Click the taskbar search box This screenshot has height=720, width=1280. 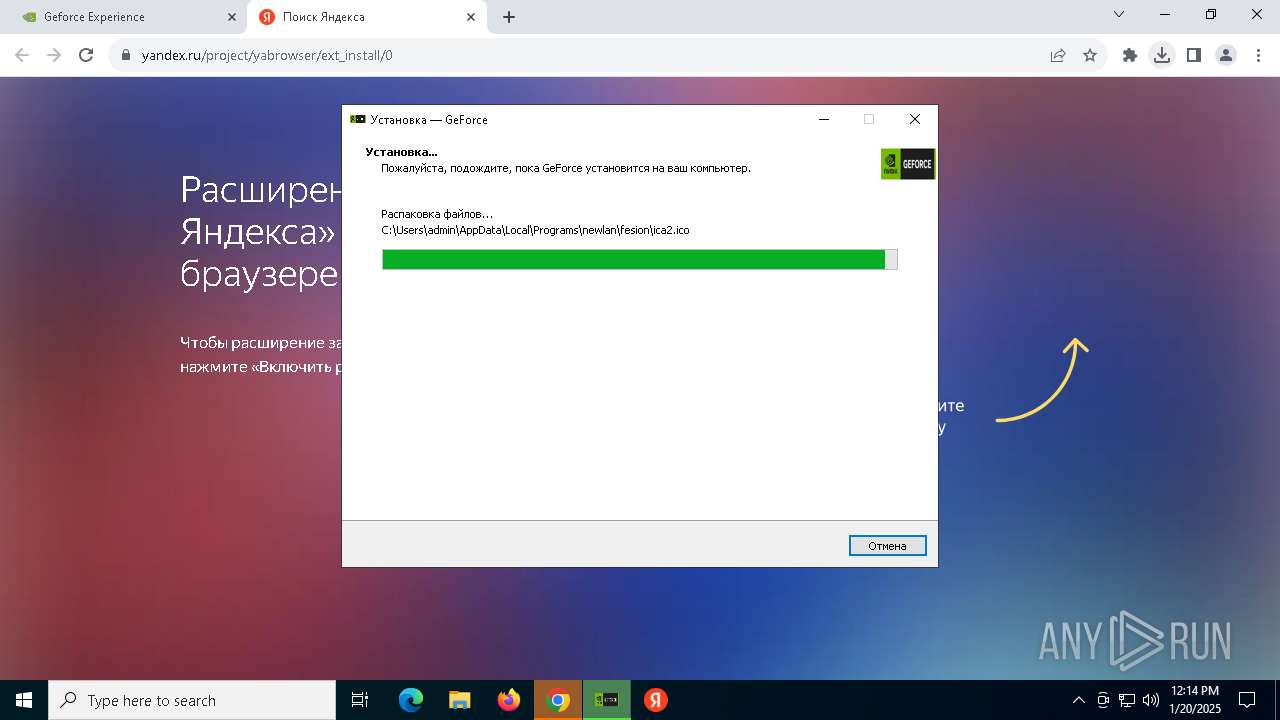(192, 700)
